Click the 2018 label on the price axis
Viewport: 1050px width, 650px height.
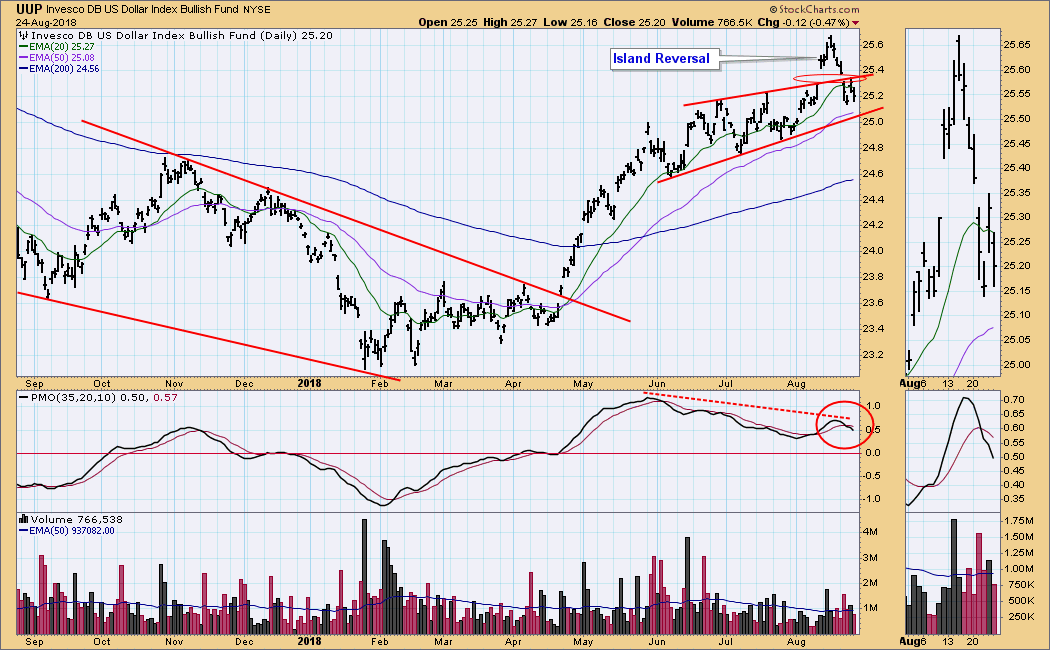point(309,384)
